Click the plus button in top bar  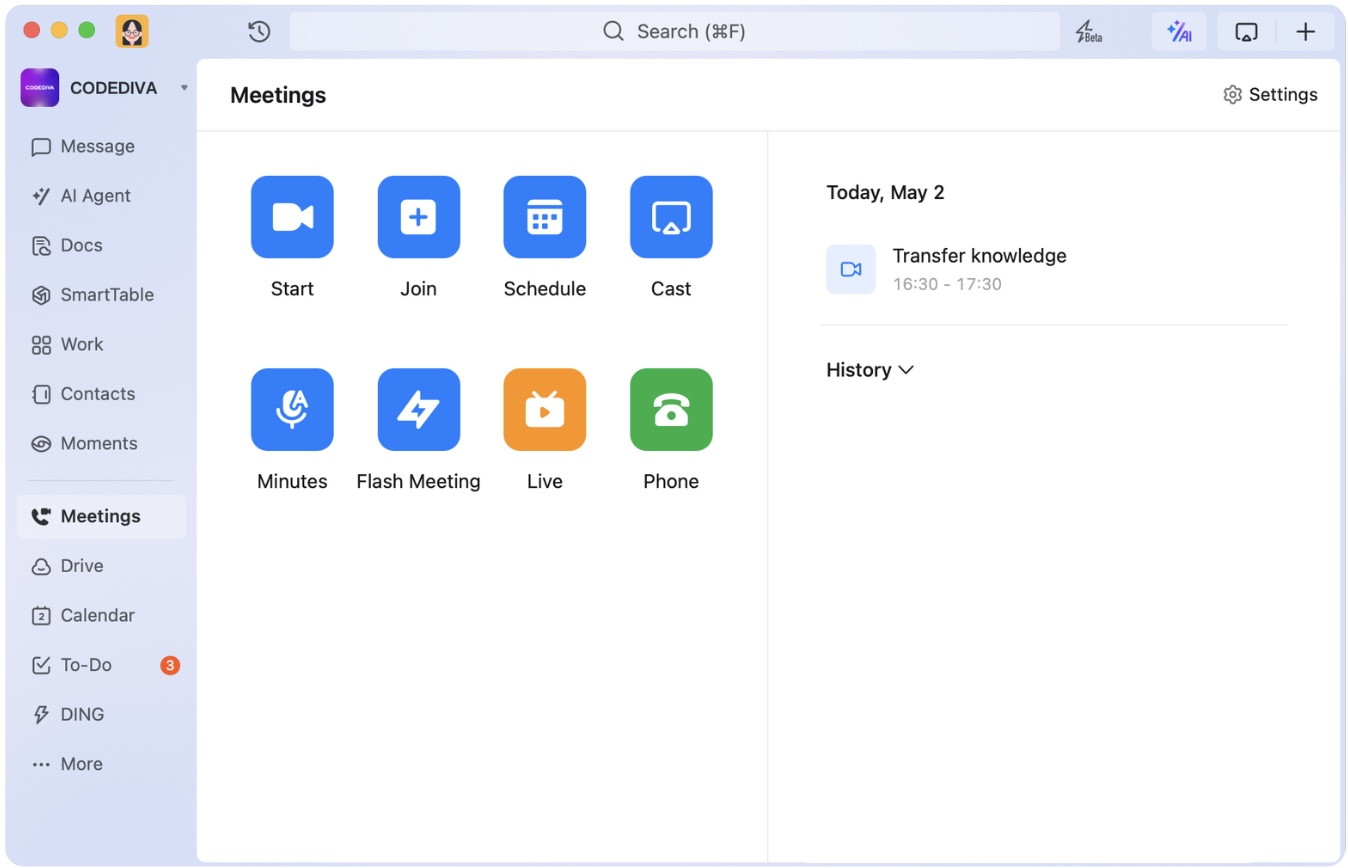[1305, 32]
